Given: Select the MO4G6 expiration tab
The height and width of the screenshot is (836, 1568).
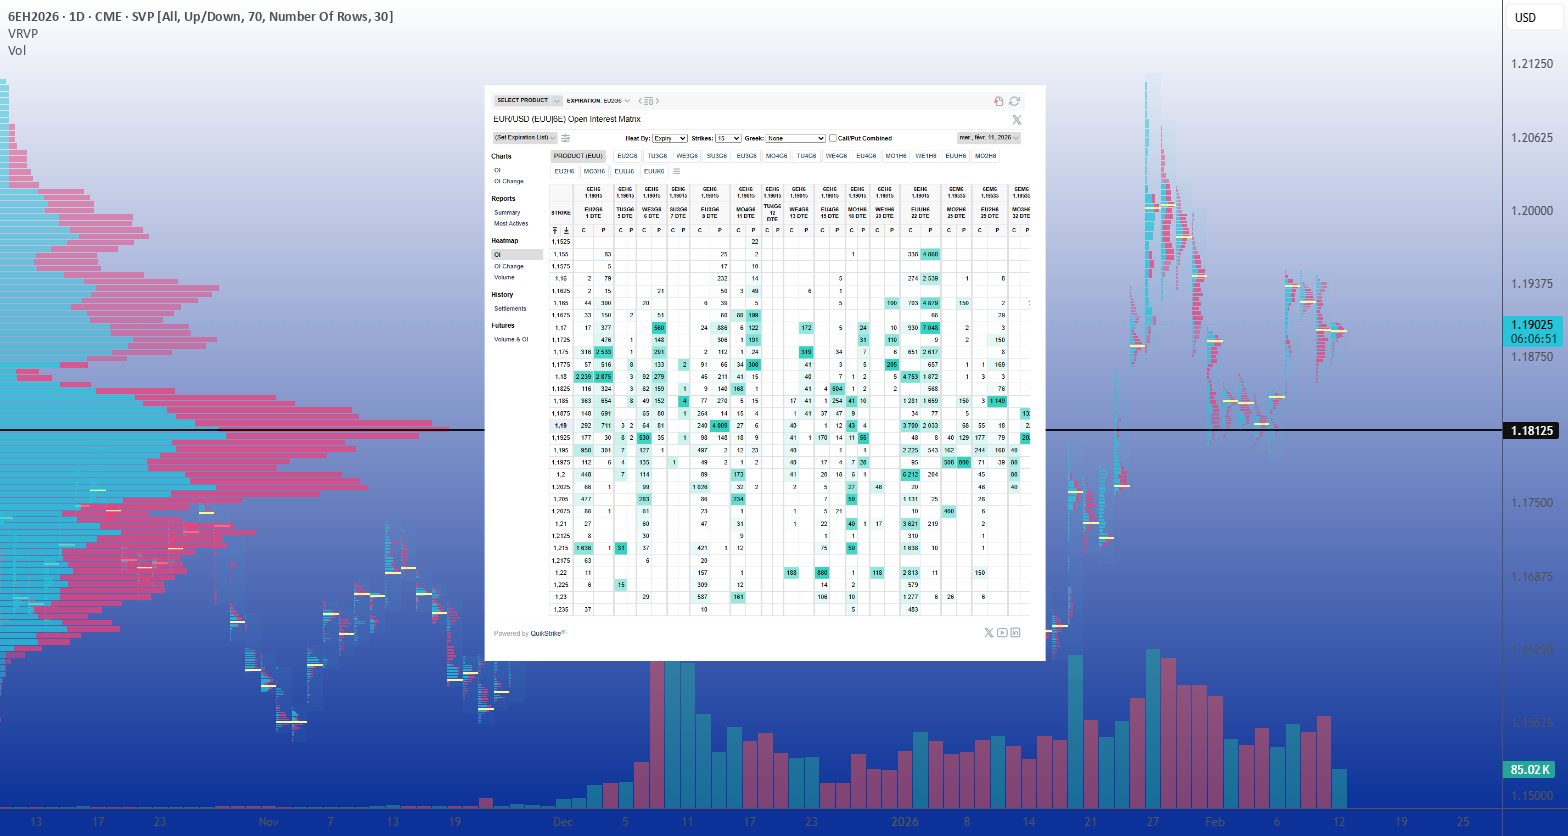Looking at the screenshot, I should (x=776, y=156).
